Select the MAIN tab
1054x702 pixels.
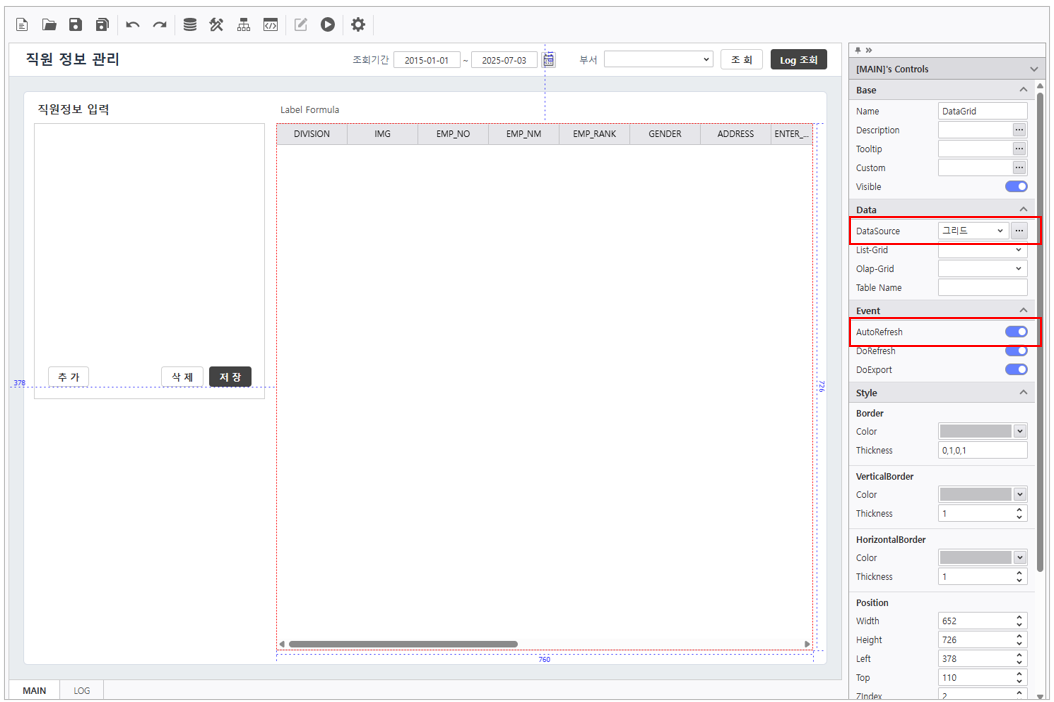pyautogui.click(x=34, y=691)
